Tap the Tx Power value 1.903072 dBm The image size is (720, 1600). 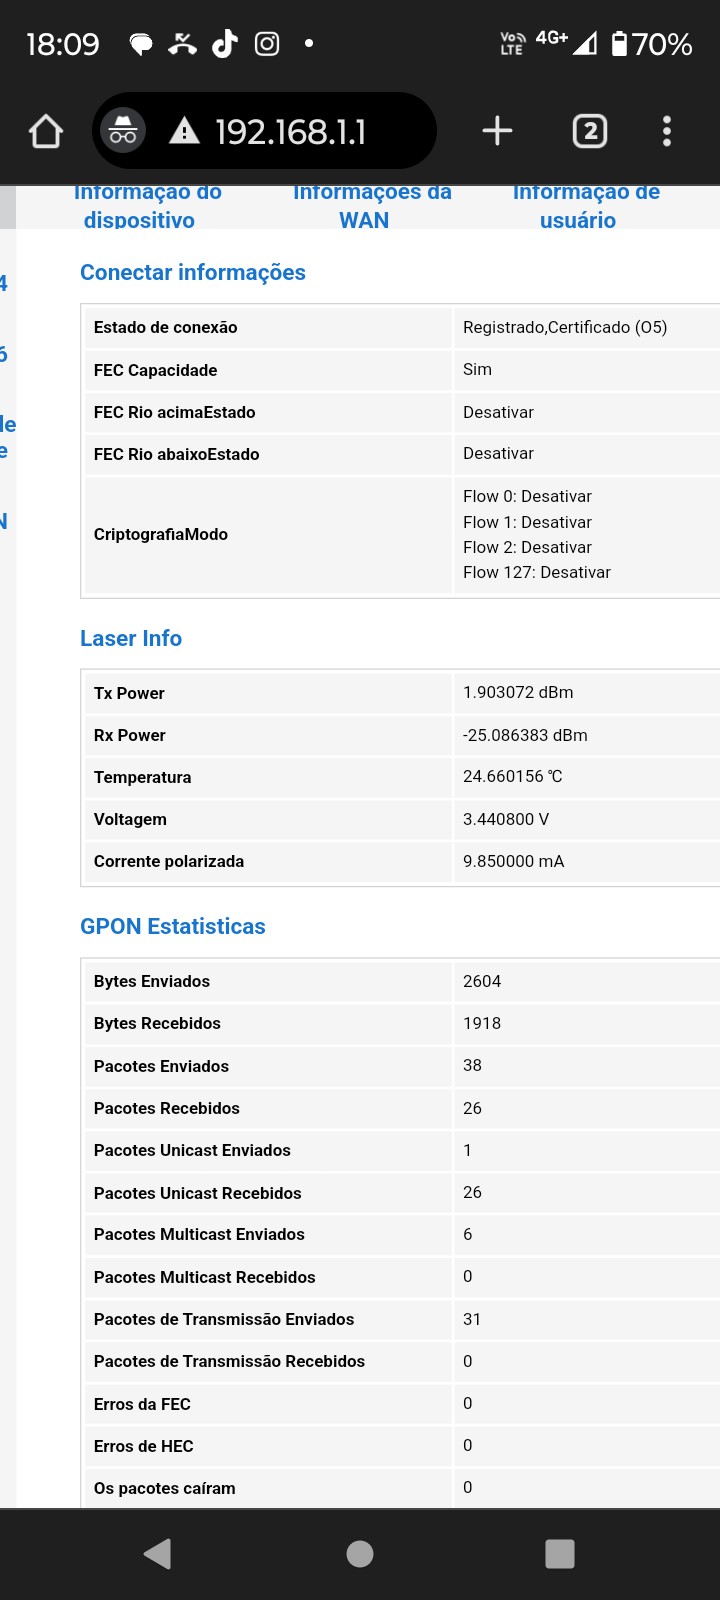[x=518, y=692]
